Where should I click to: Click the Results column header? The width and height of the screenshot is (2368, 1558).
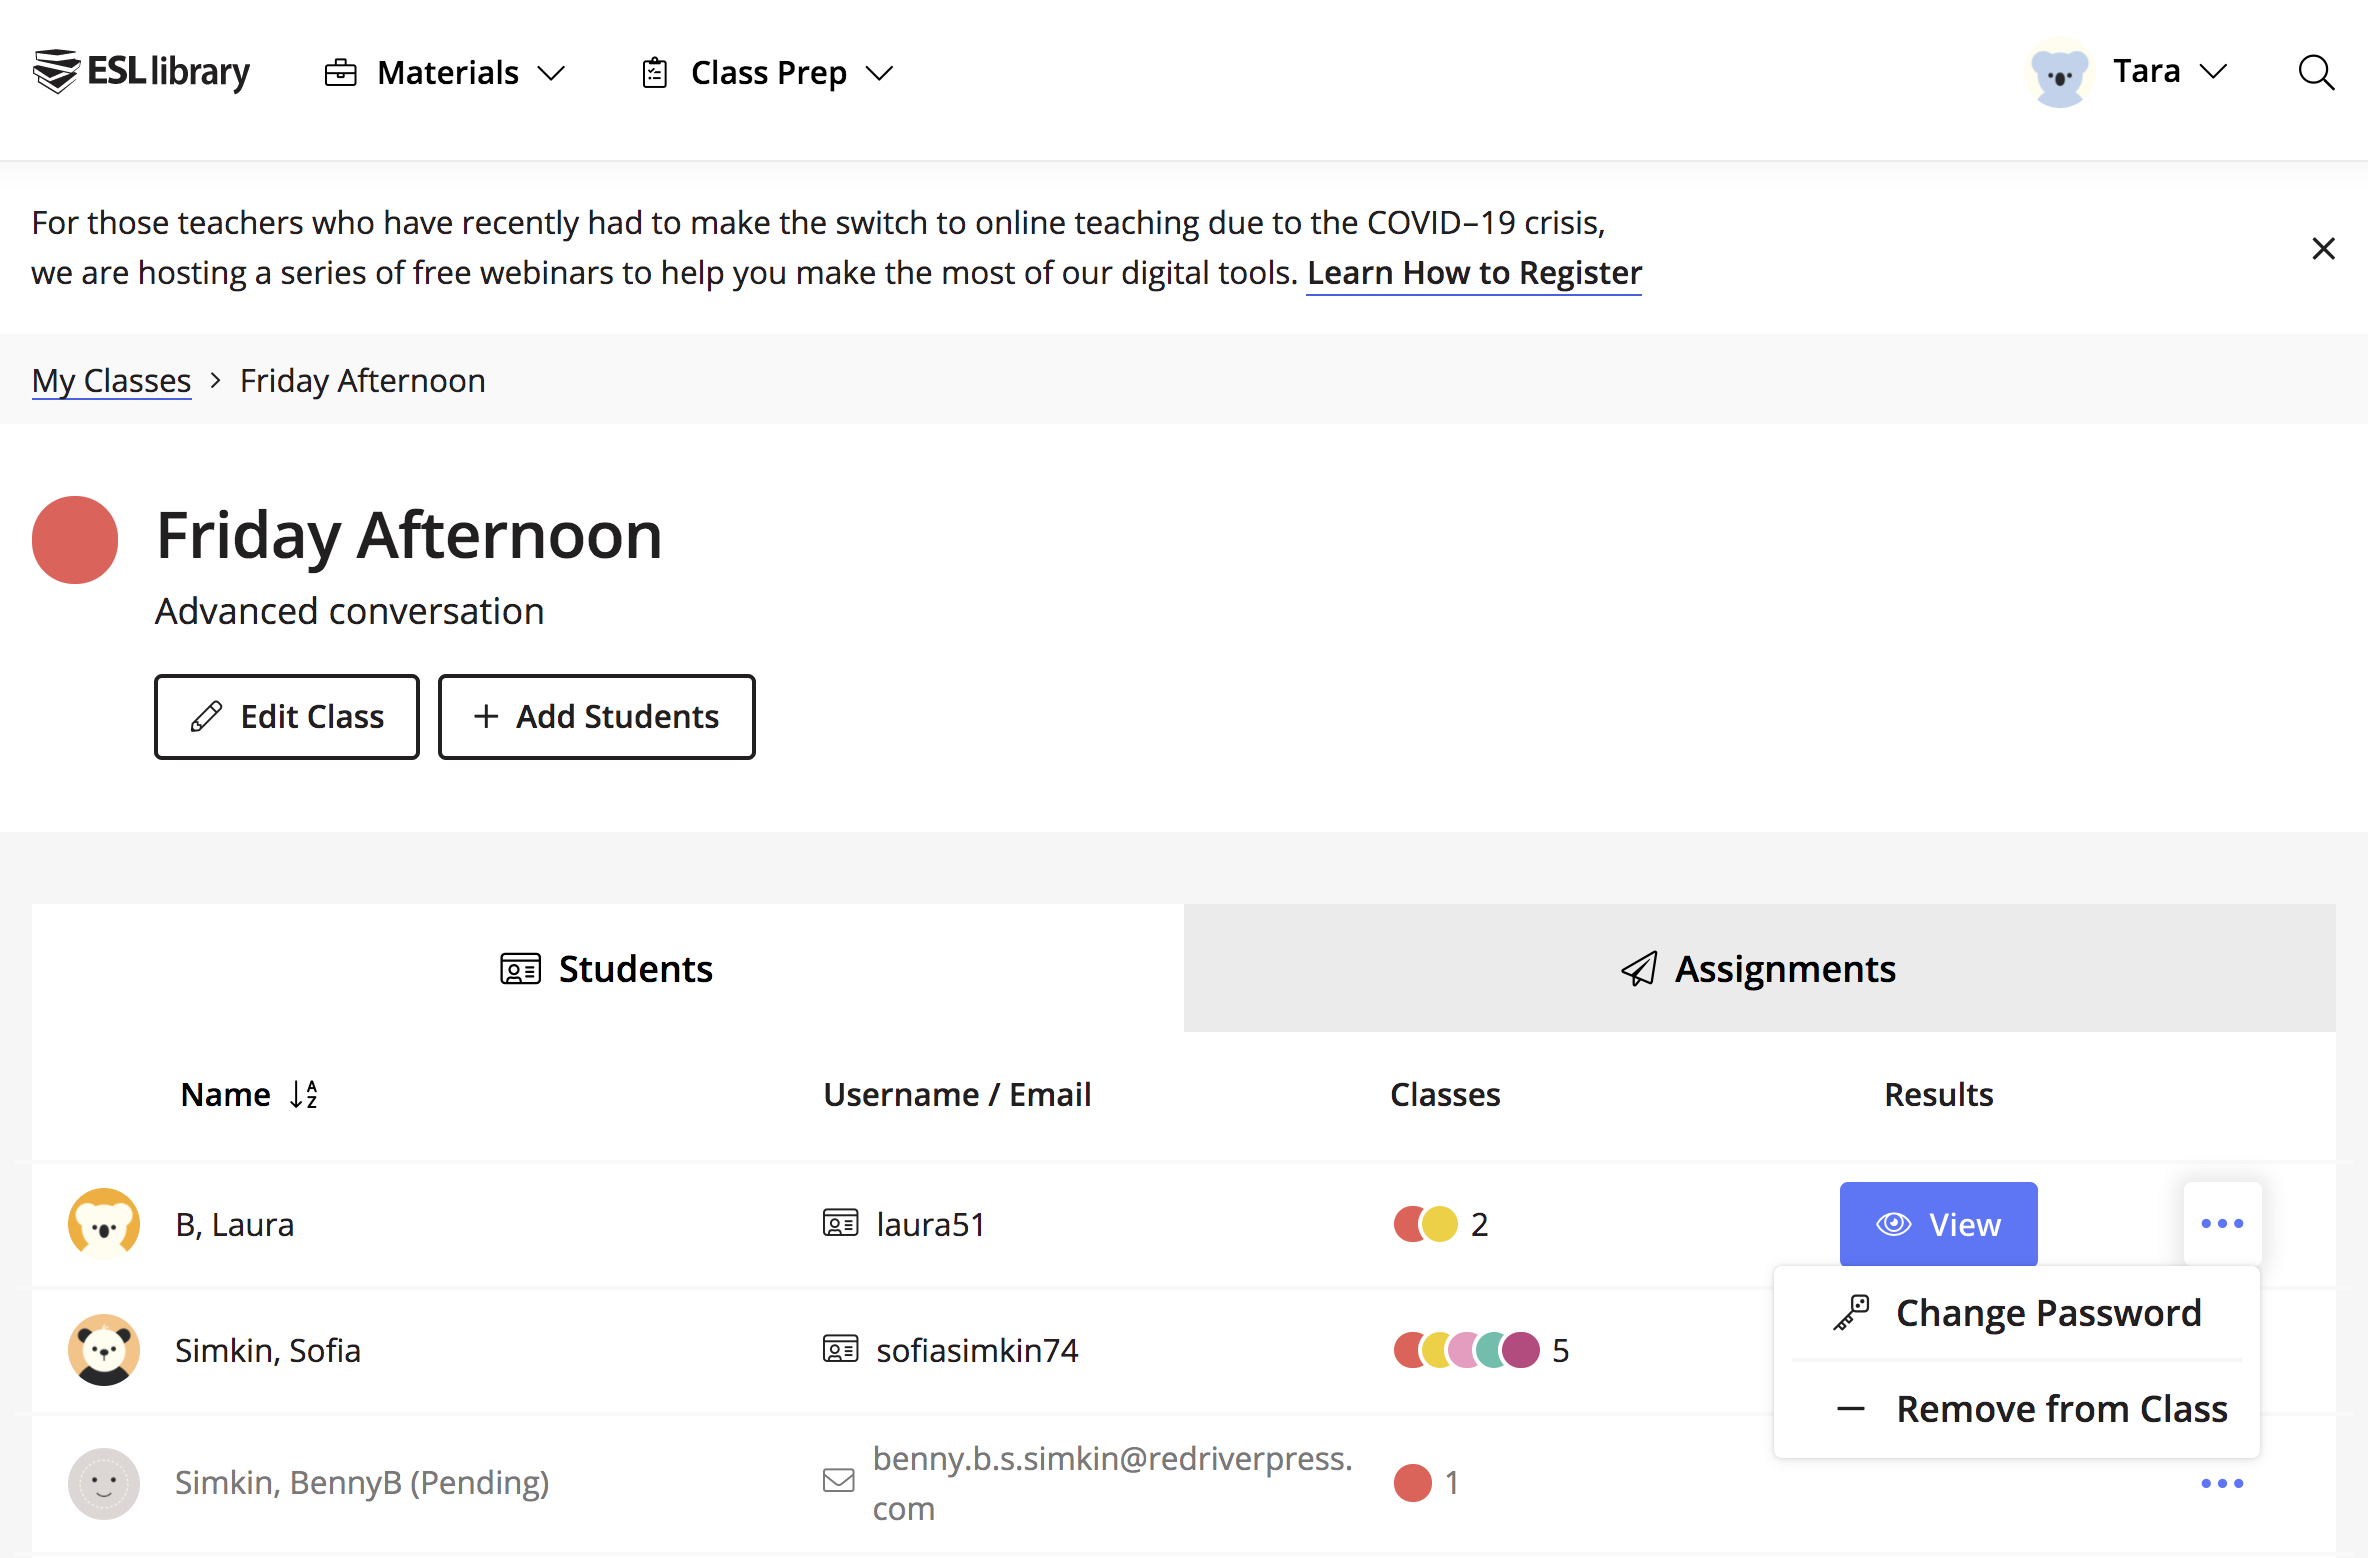1939,1095
